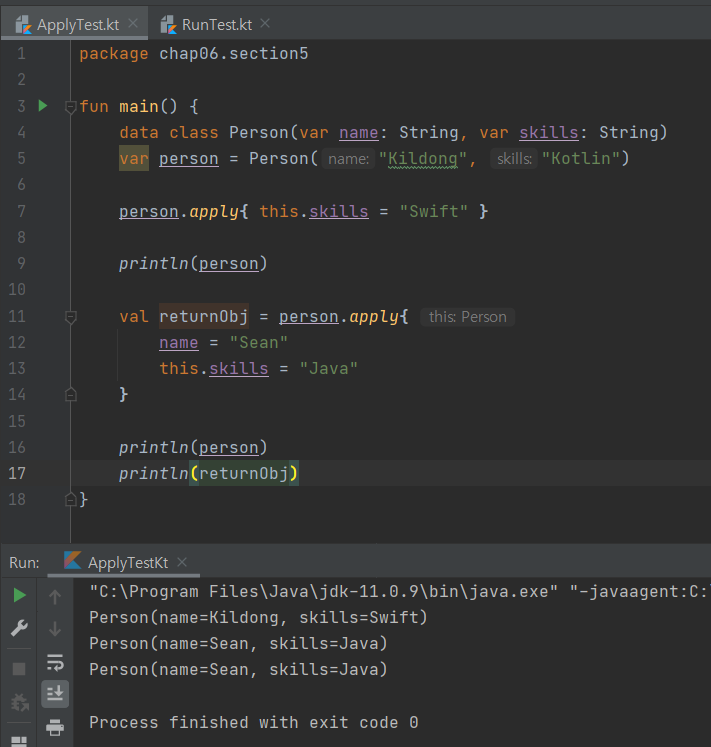Image resolution: width=711 pixels, height=747 pixels.
Task: Click the "Kildong" string literal
Action: [x=423, y=159]
